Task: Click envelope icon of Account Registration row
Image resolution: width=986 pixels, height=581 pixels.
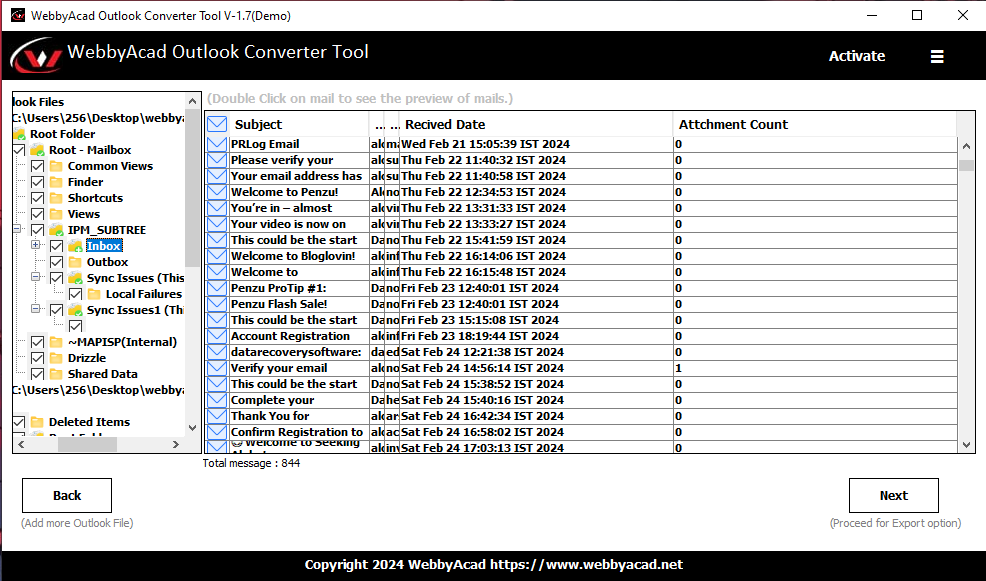Action: click(x=217, y=336)
